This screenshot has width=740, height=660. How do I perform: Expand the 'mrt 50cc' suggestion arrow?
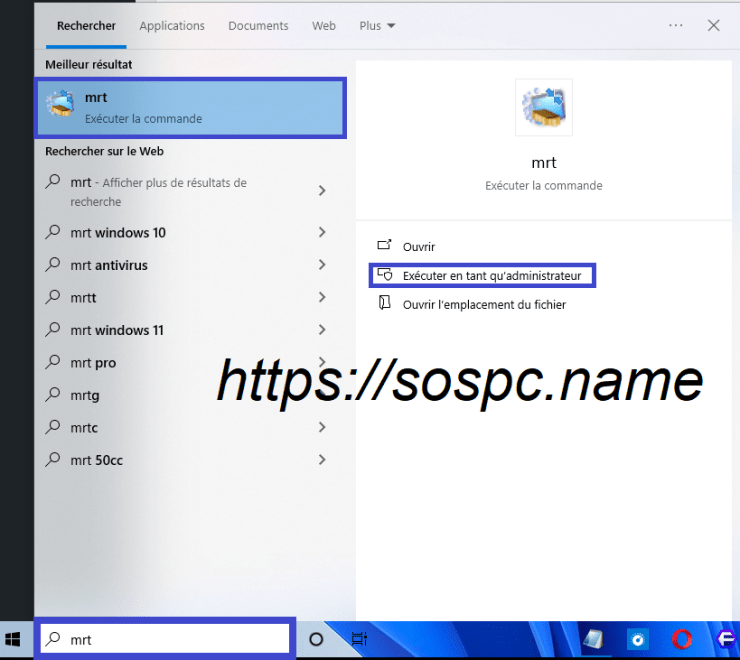[322, 460]
